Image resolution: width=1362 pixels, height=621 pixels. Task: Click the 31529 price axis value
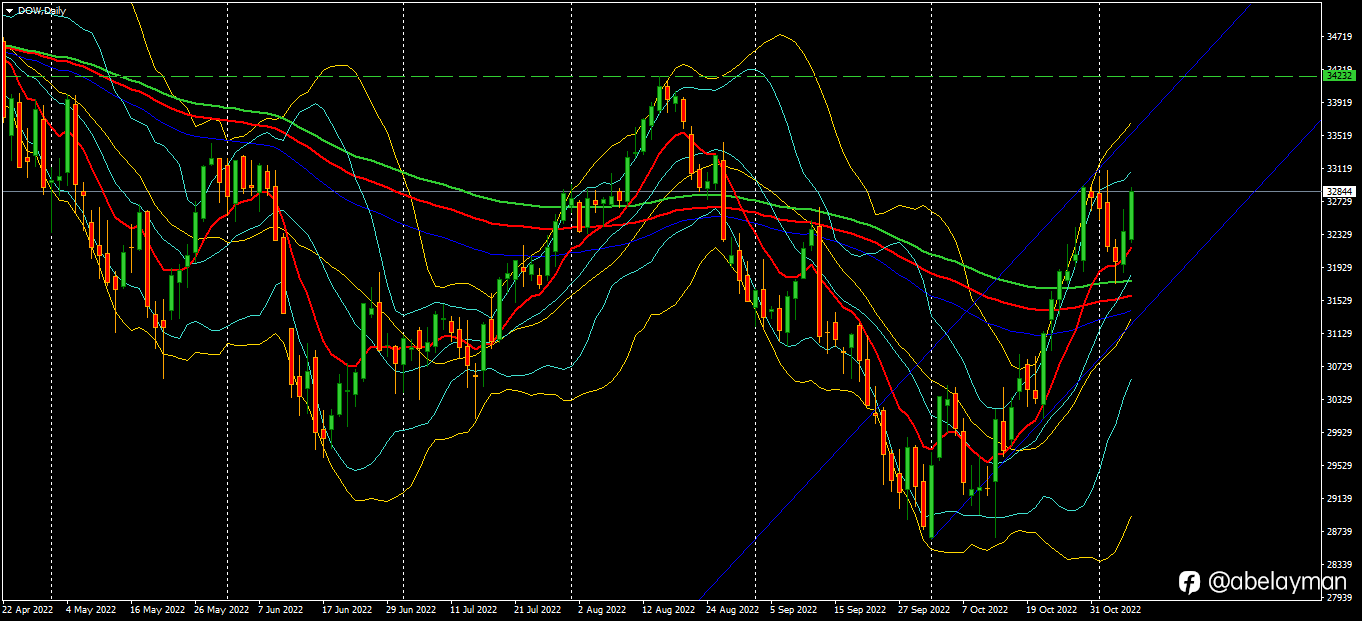pyautogui.click(x=1340, y=300)
